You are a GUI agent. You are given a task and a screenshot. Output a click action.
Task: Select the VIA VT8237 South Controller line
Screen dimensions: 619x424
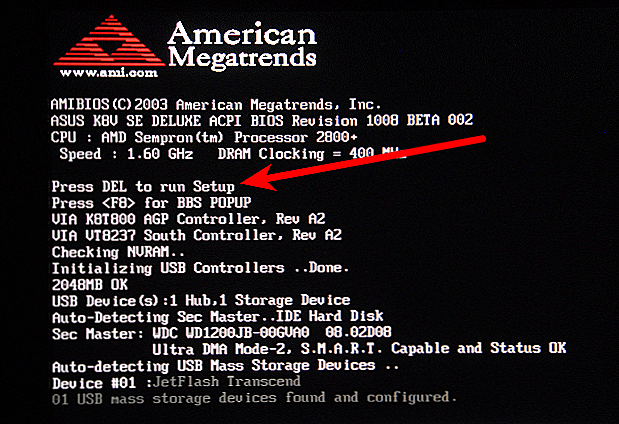pyautogui.click(x=197, y=235)
